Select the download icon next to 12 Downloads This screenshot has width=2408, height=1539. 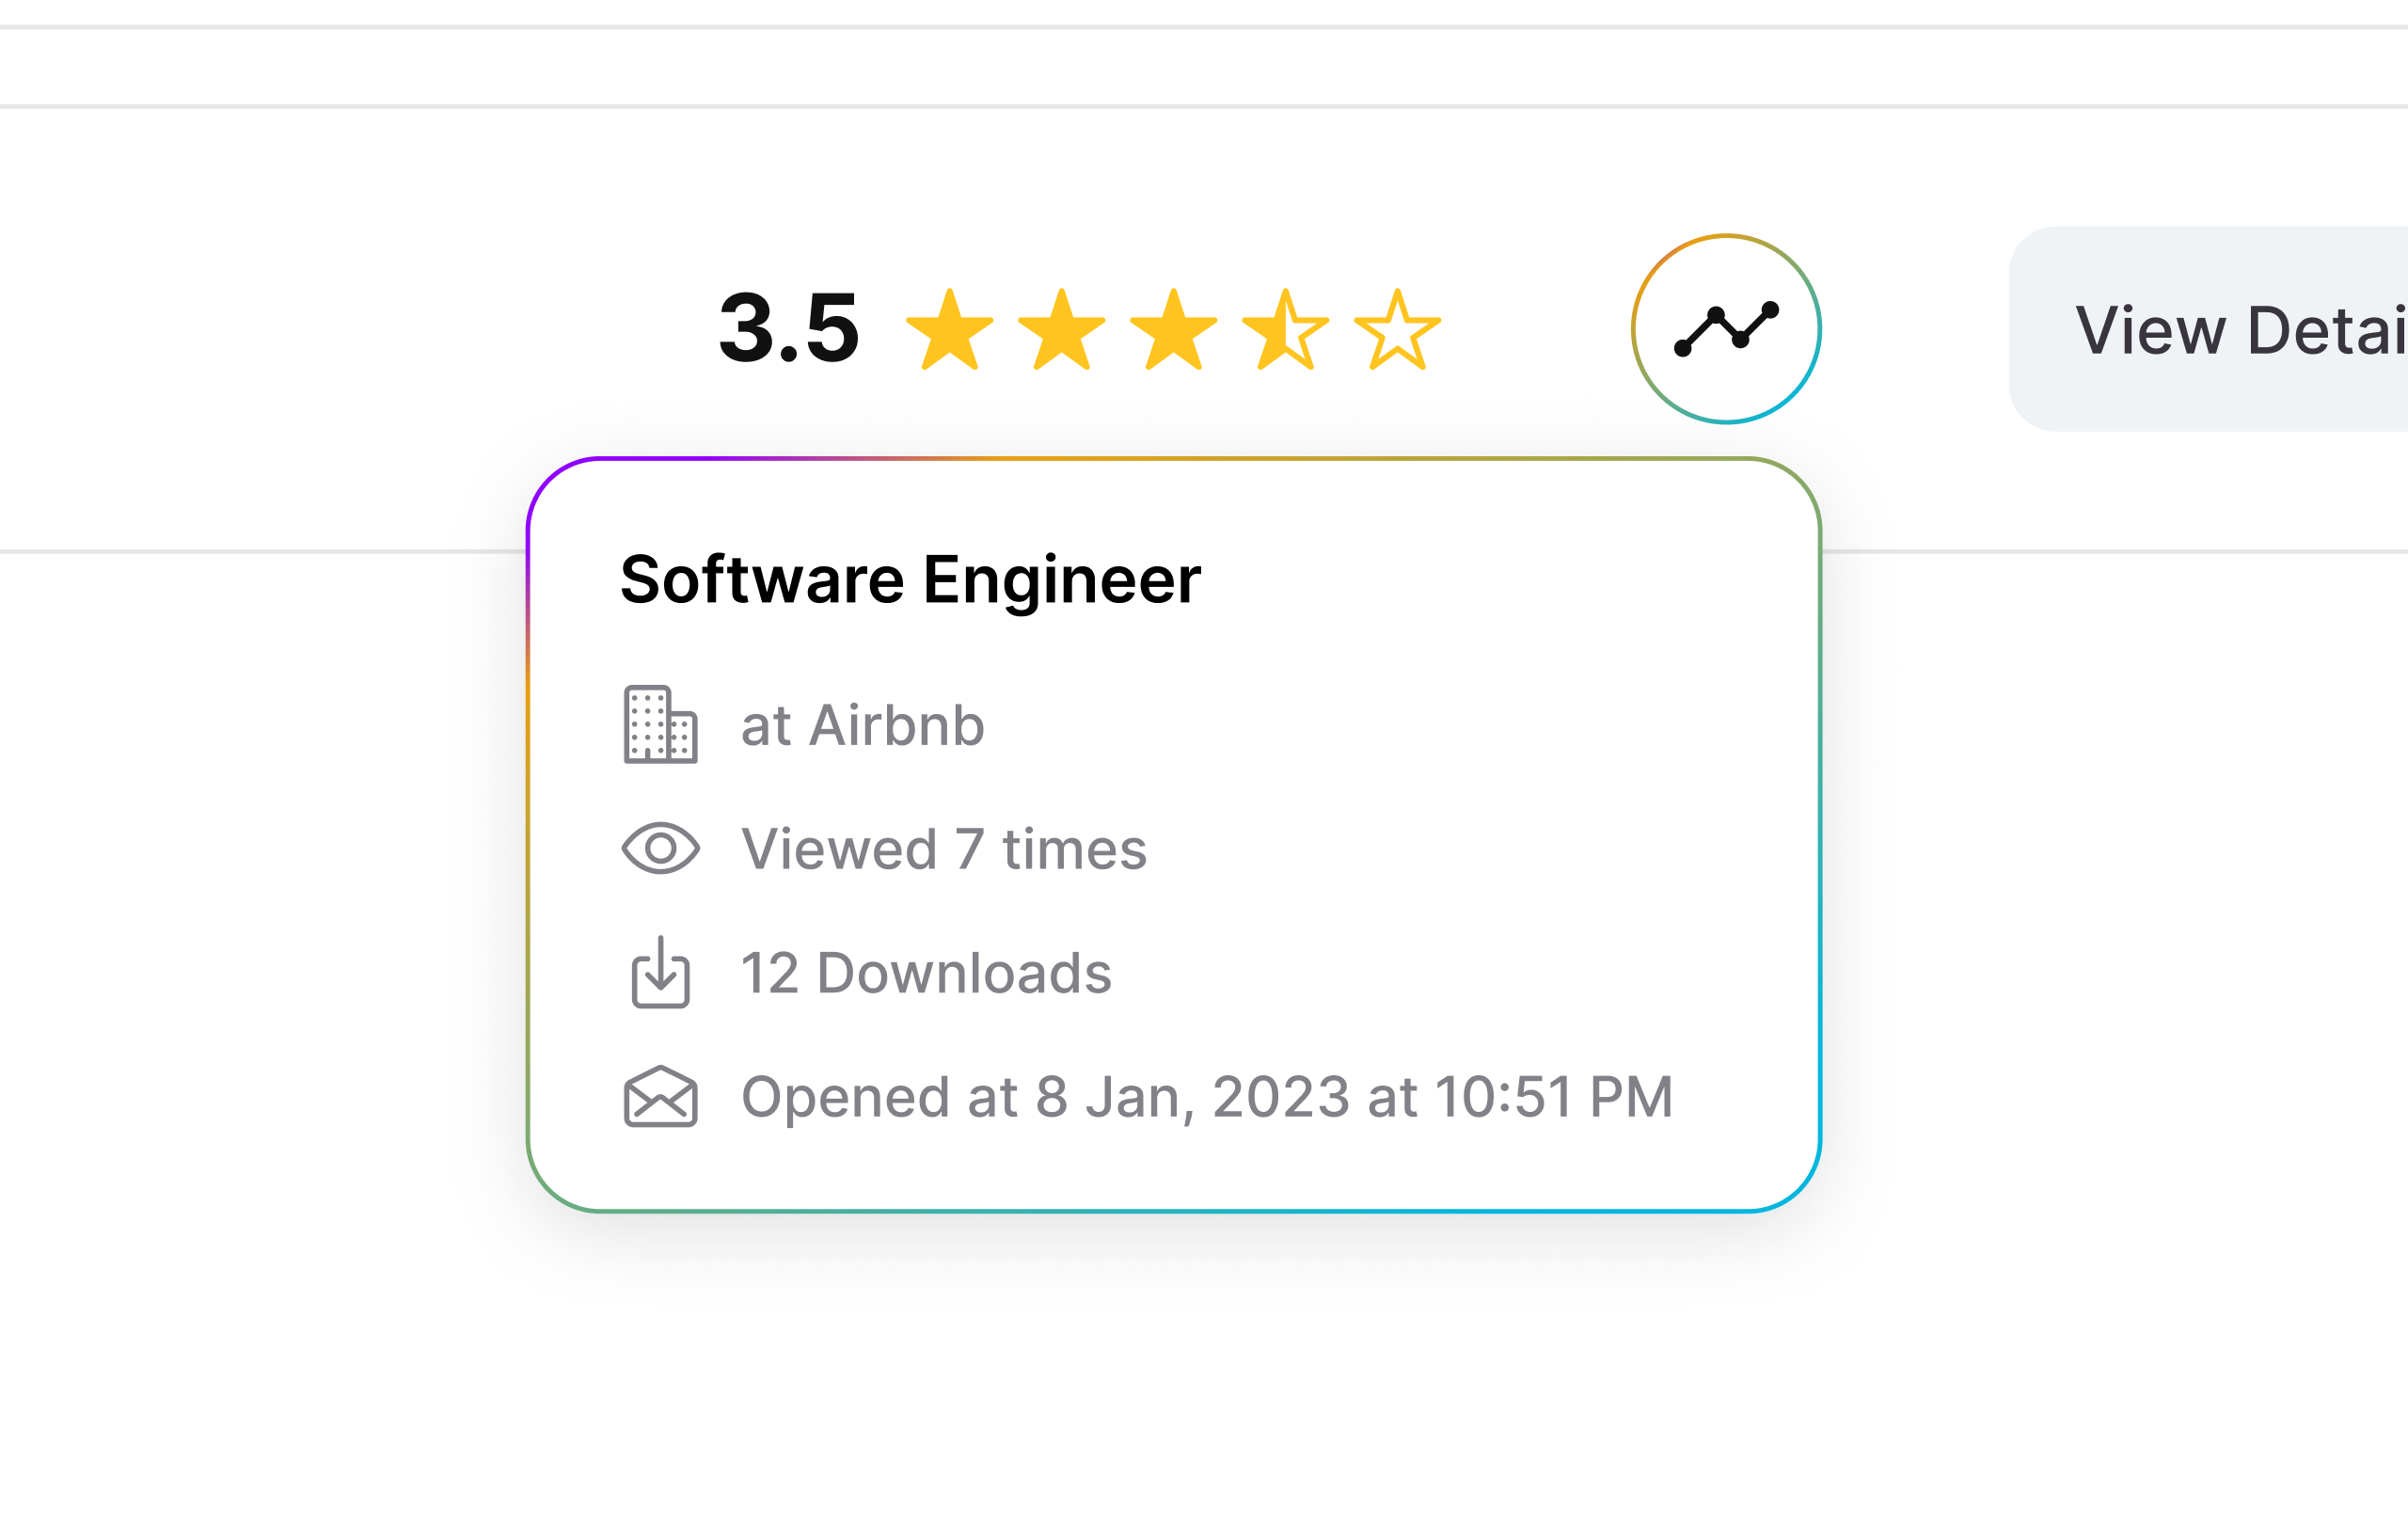(x=661, y=972)
